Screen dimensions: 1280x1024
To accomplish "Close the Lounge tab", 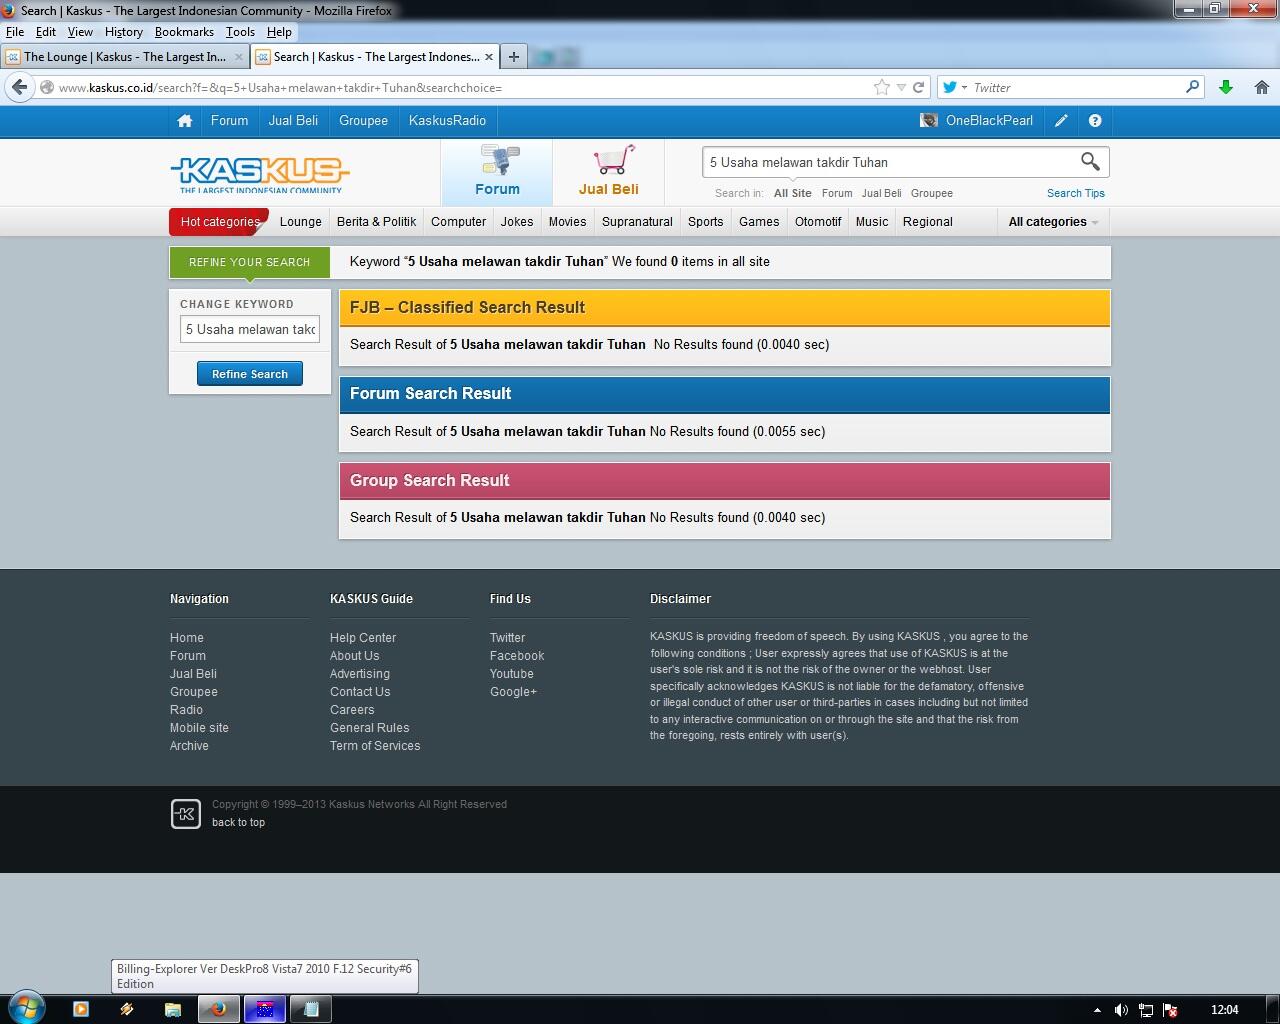I will (x=238, y=57).
